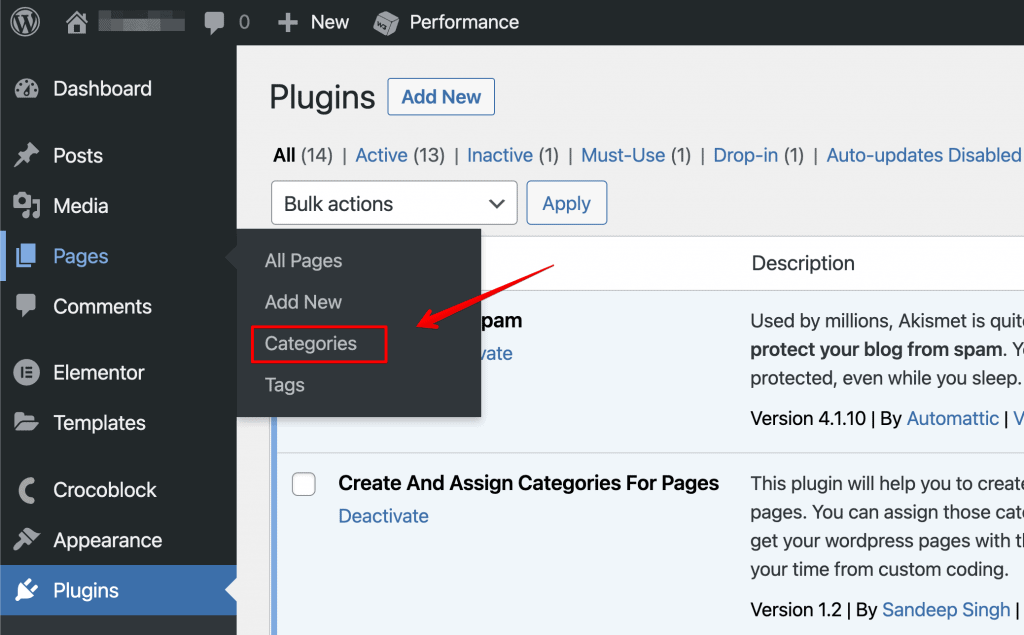Click the Description column header
The width and height of the screenshot is (1024, 635).
803,263
